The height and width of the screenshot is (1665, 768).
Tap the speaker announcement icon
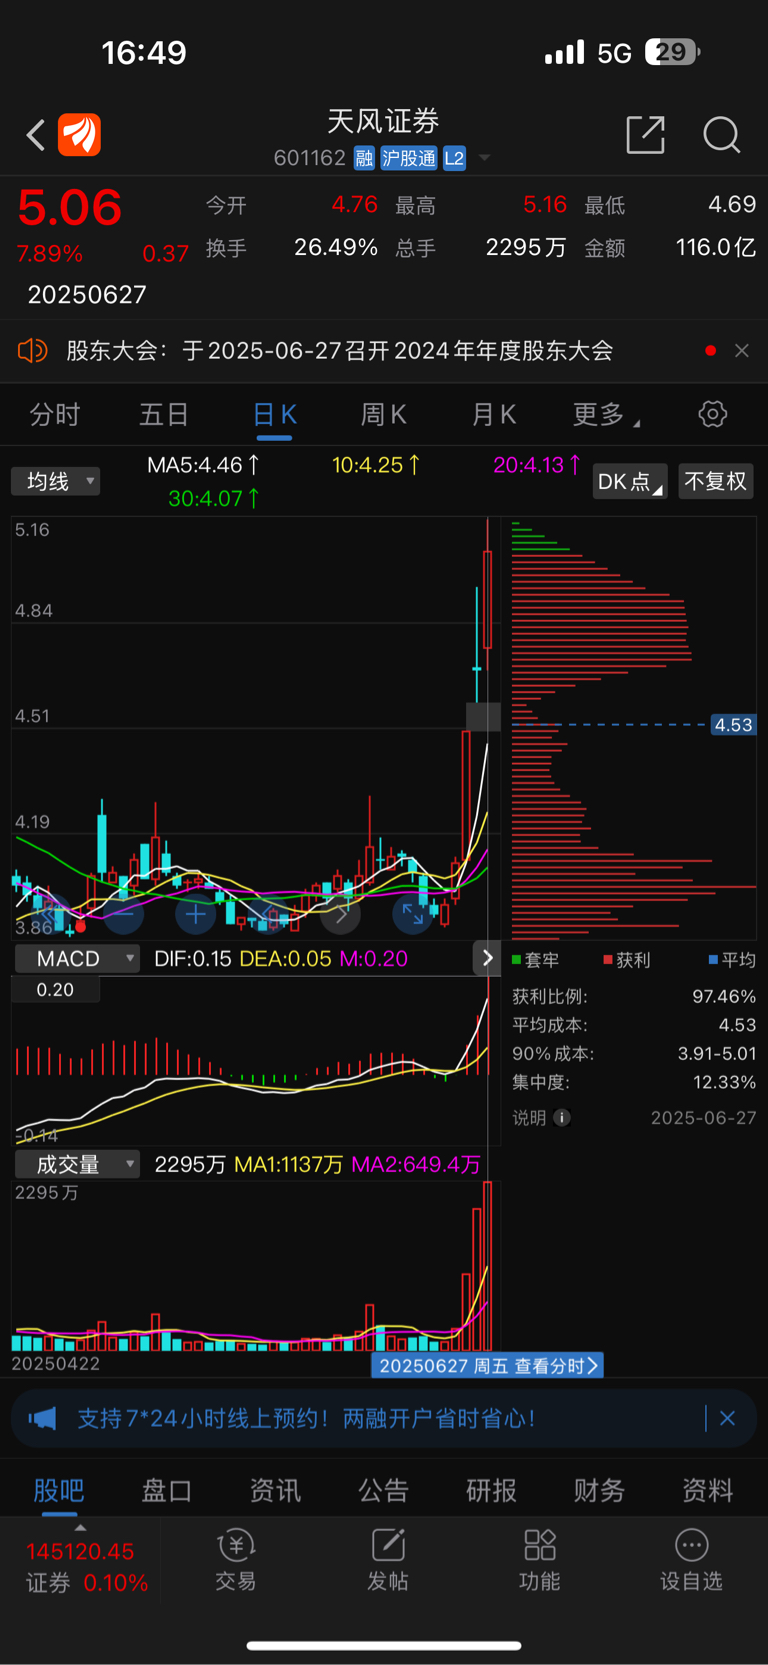(x=32, y=351)
